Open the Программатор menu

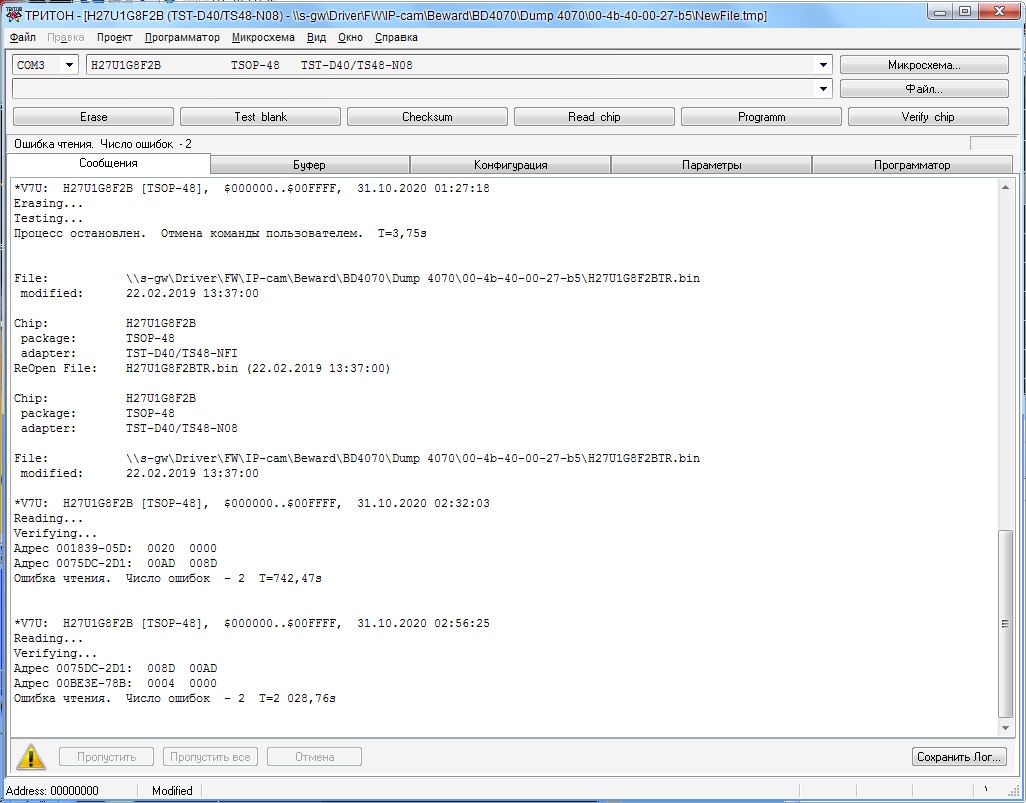[182, 37]
